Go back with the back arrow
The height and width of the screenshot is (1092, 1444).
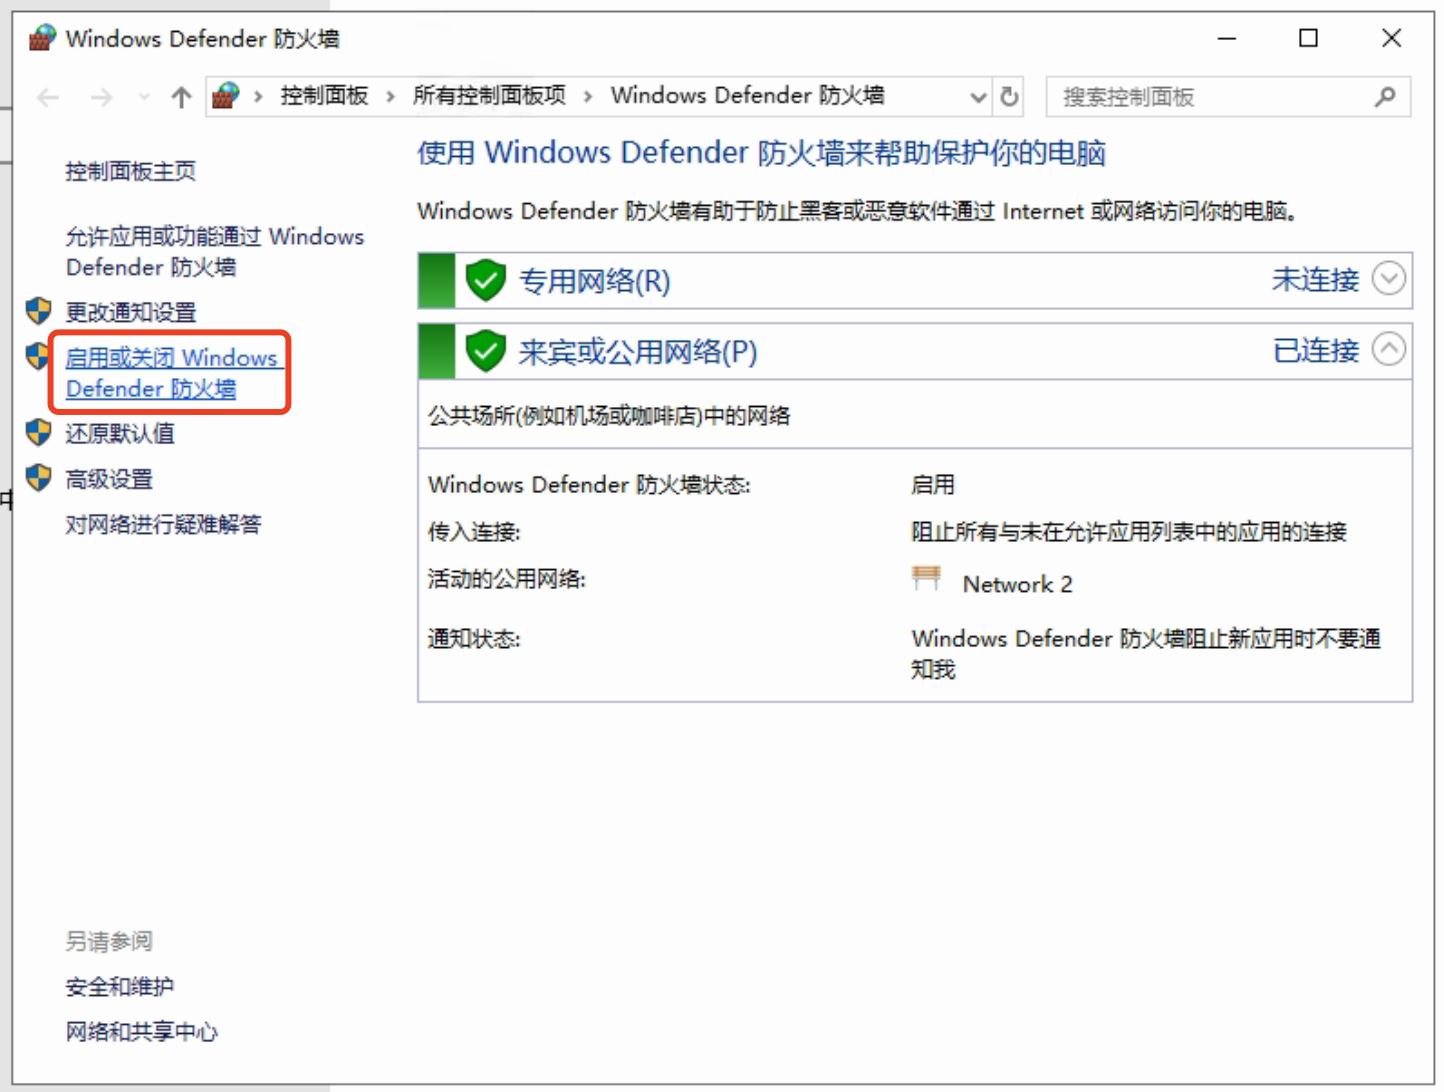point(48,97)
